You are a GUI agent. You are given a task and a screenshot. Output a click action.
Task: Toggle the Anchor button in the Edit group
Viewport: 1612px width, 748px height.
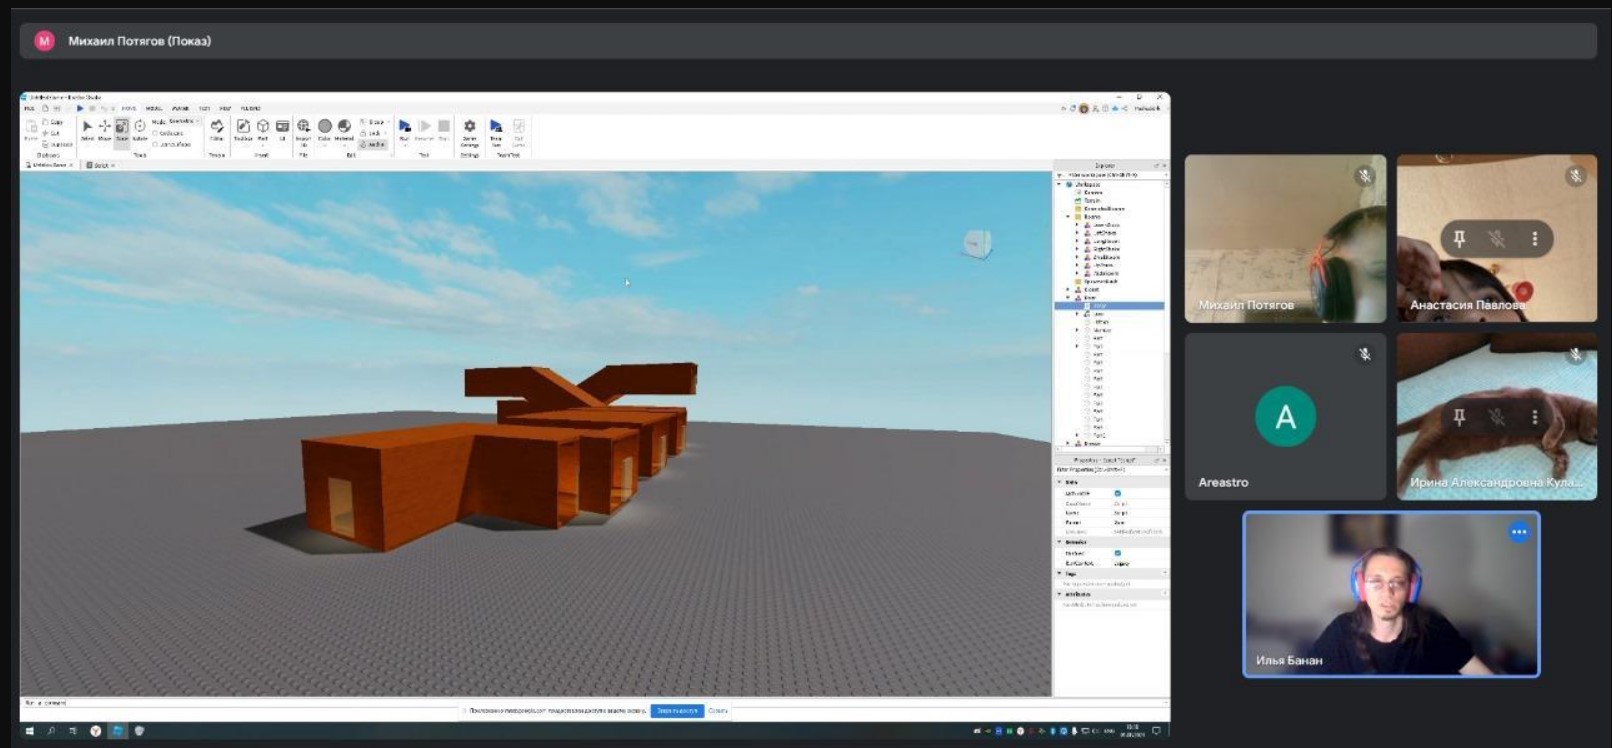point(372,144)
